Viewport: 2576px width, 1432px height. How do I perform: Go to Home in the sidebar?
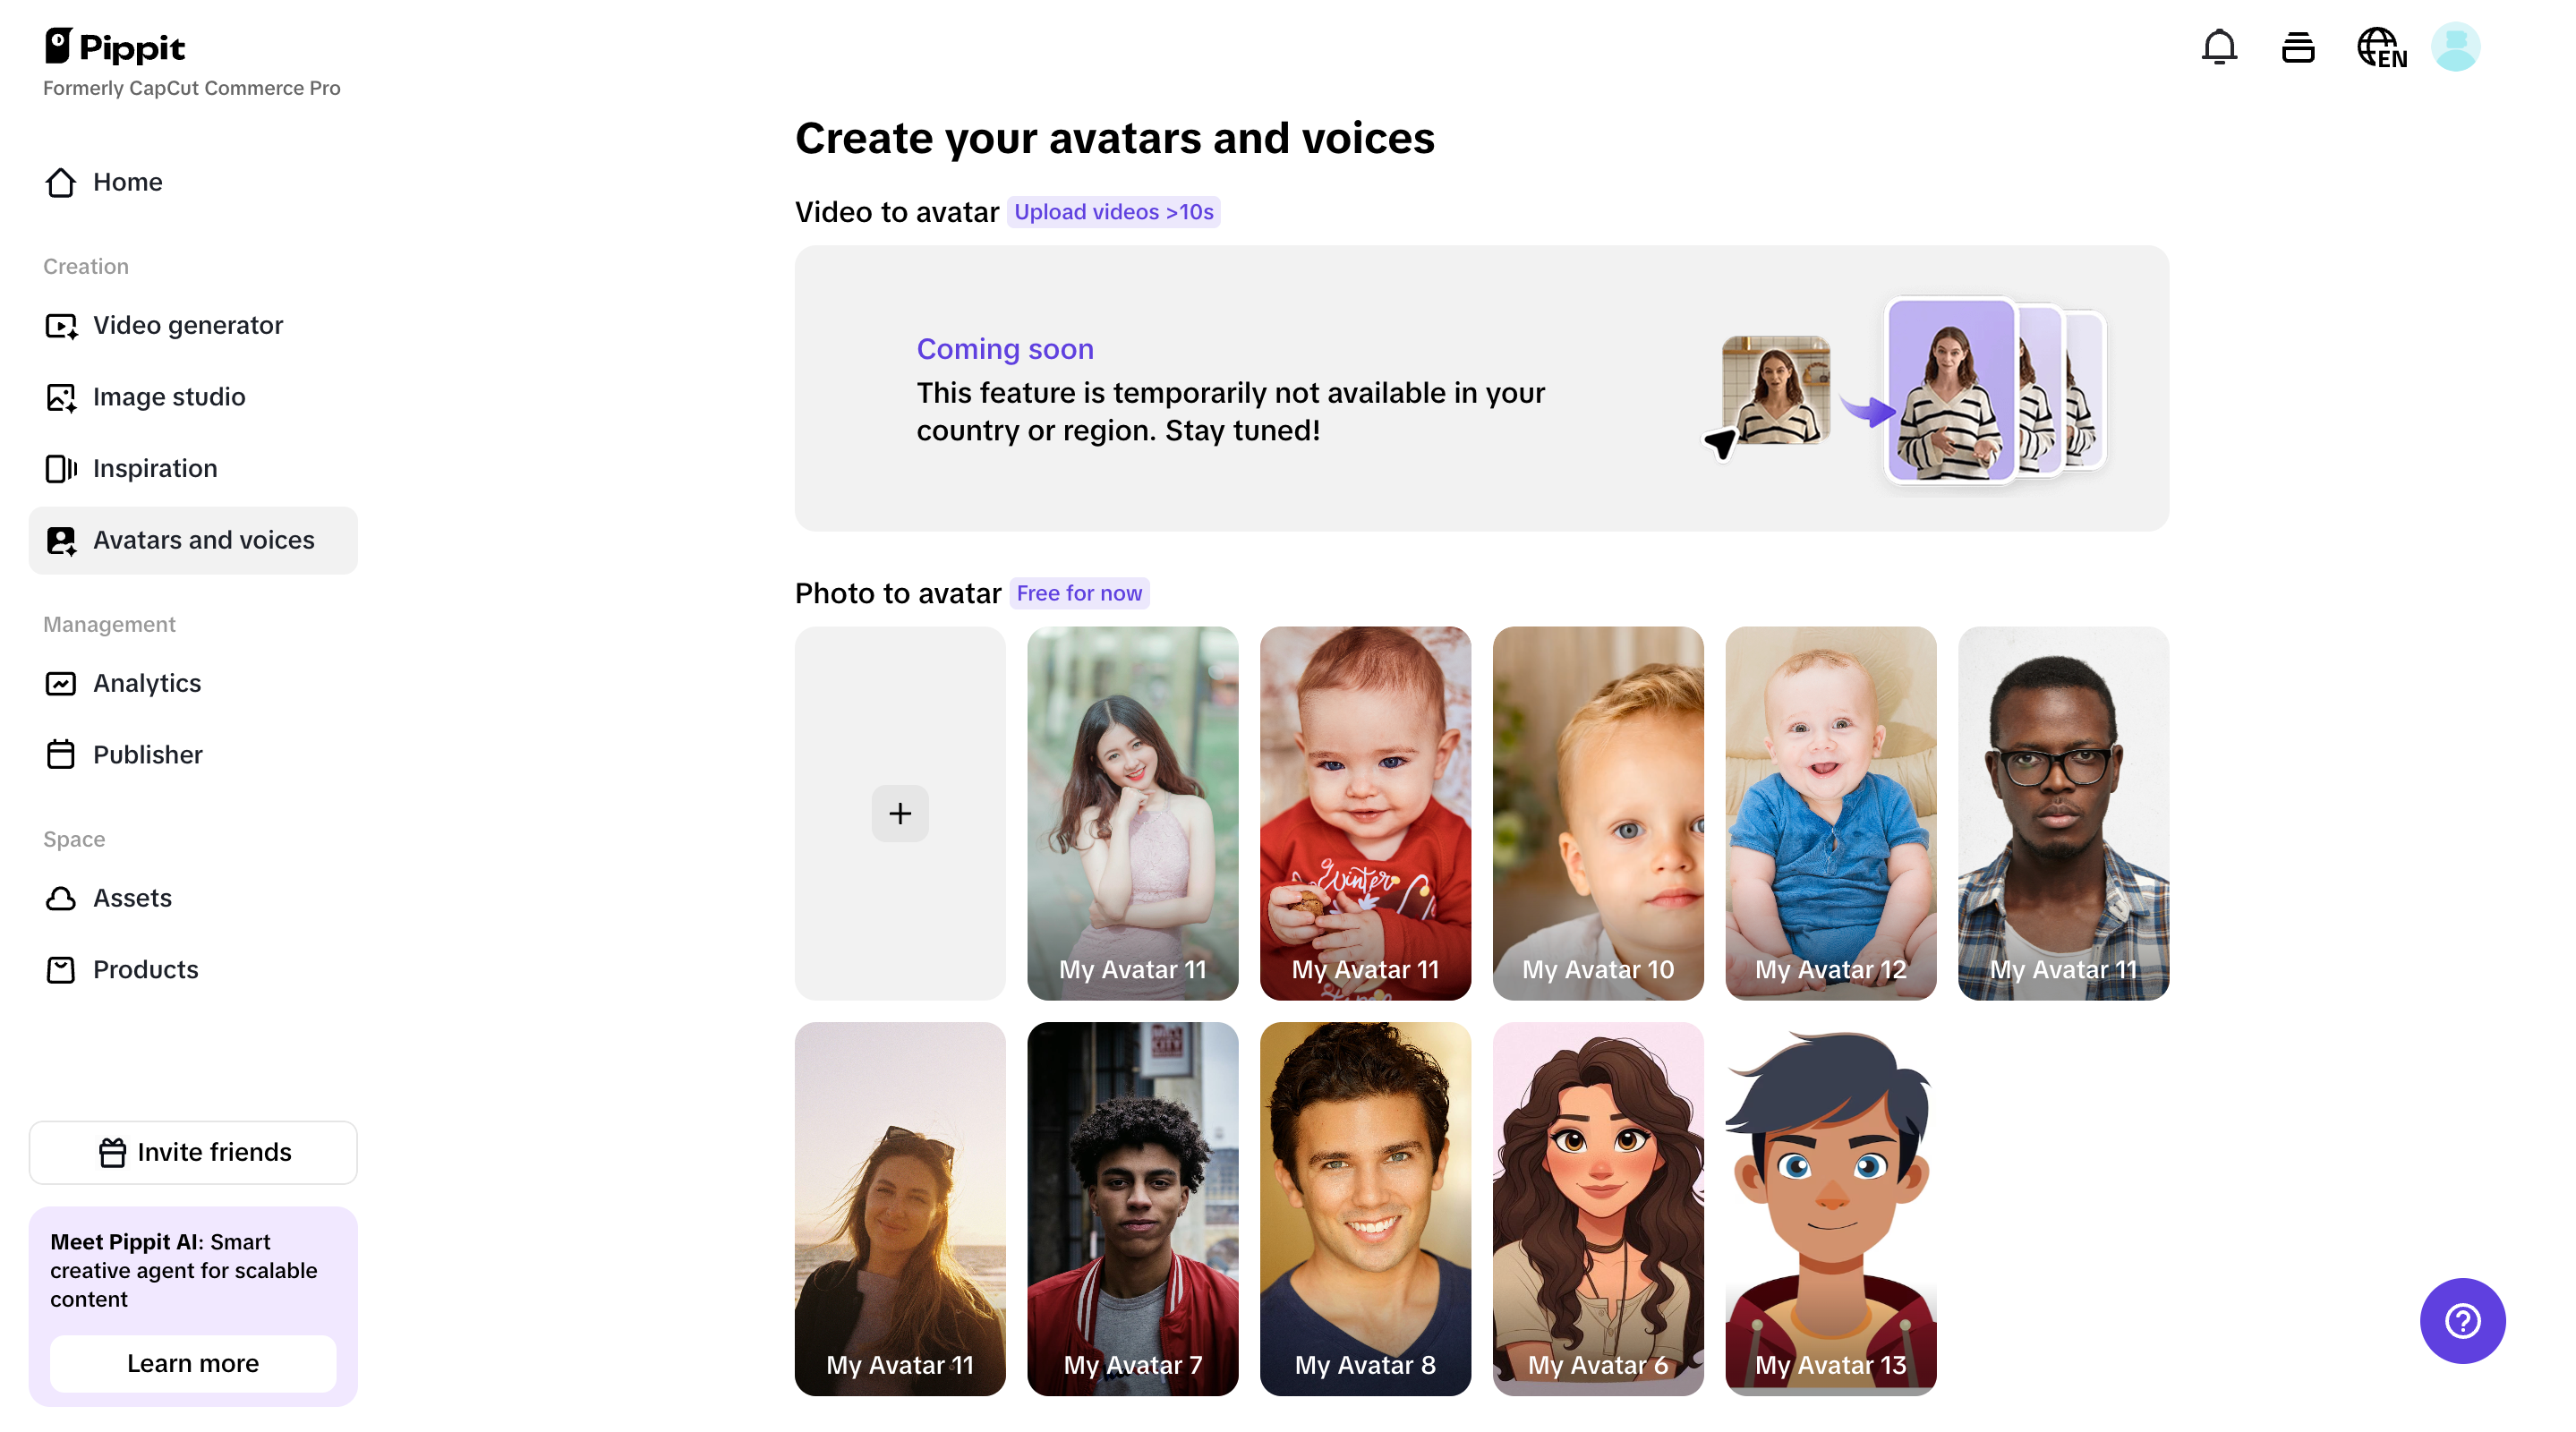(127, 182)
